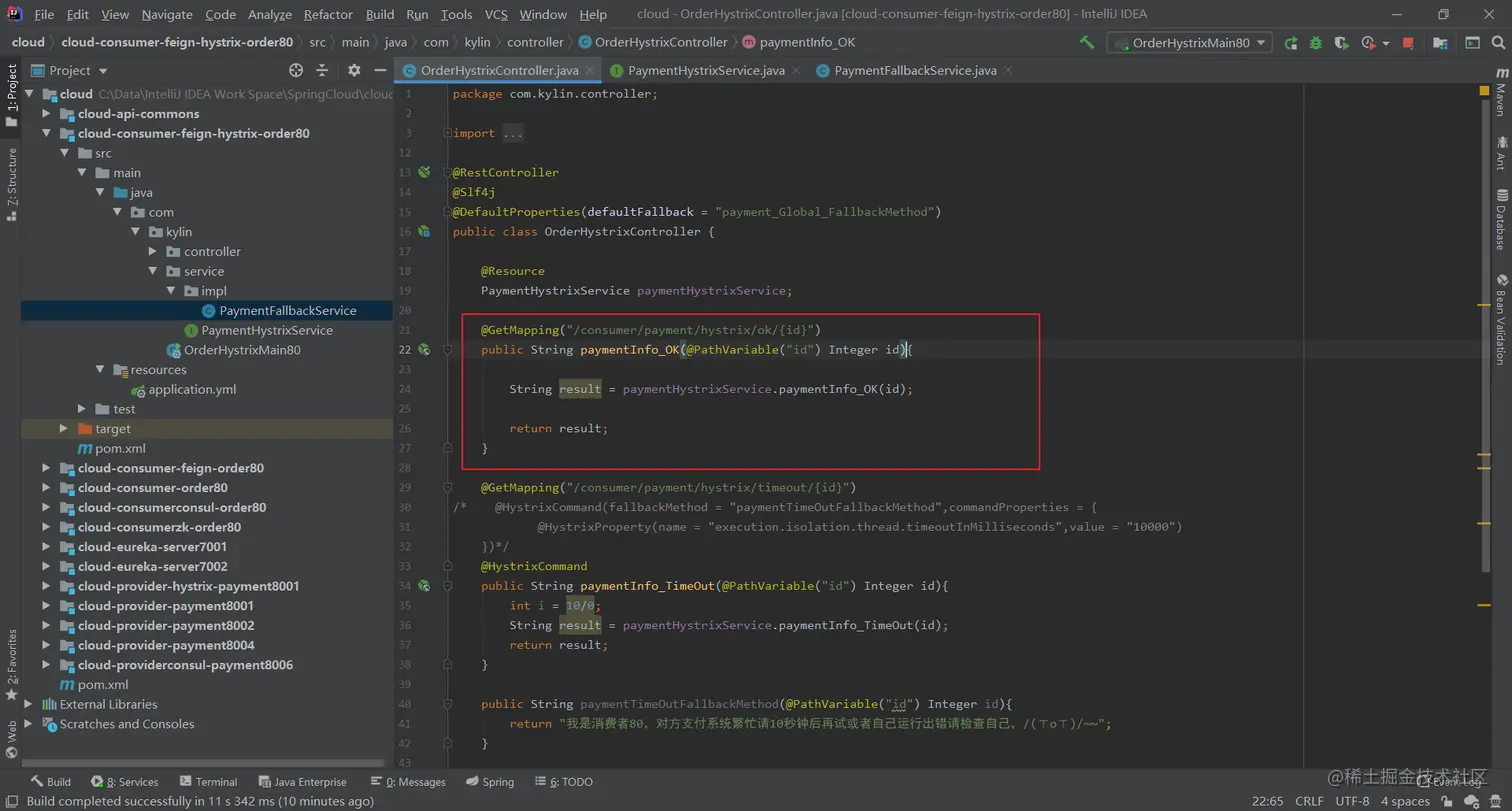The width and height of the screenshot is (1512, 811).
Task: Click the gutter icon on line 16
Action: click(x=424, y=231)
